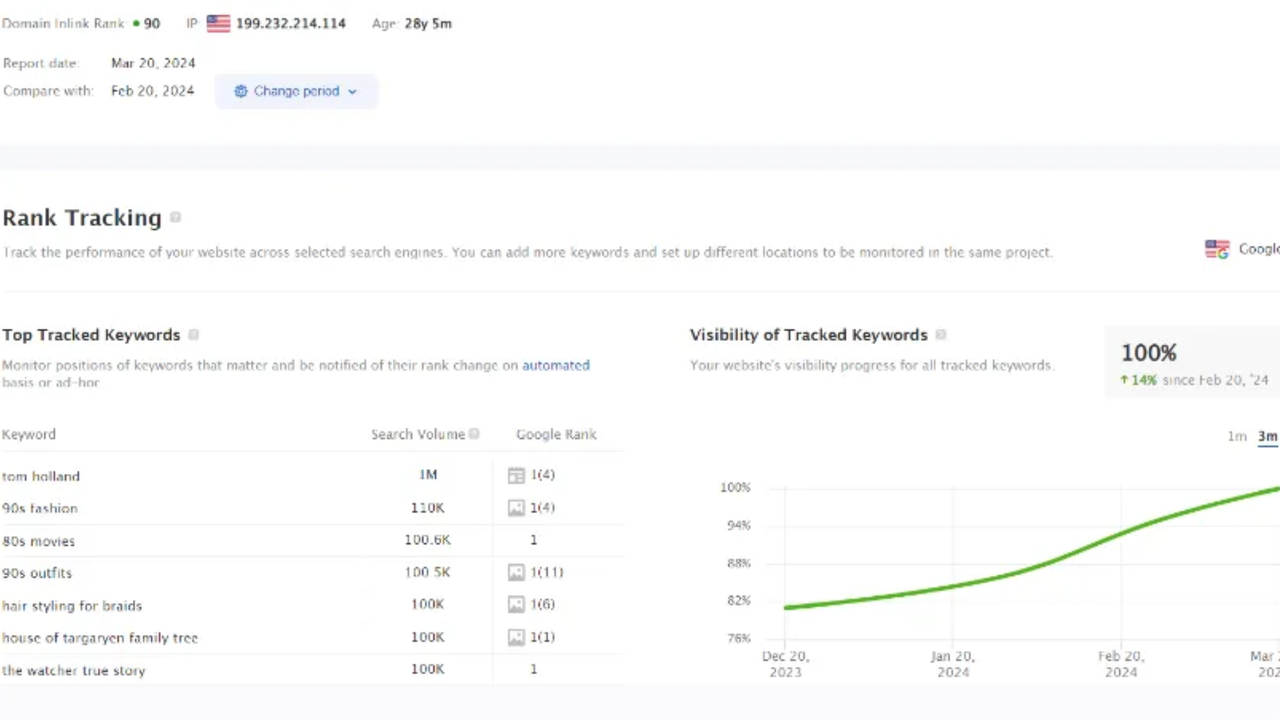Click the rank 1(11) for 90s outfits
1280x720 pixels.
pyautogui.click(x=547, y=573)
